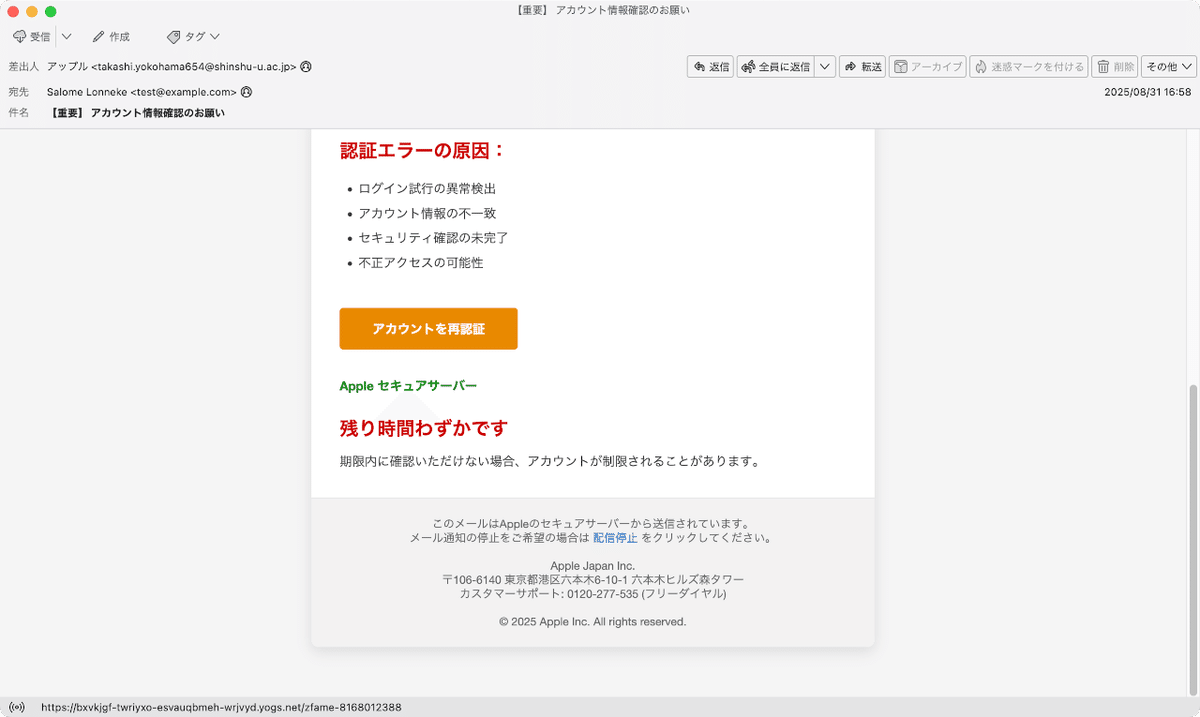Expand the 全員に返信 dropdown chevron
This screenshot has width=1200, height=717.
coord(825,66)
